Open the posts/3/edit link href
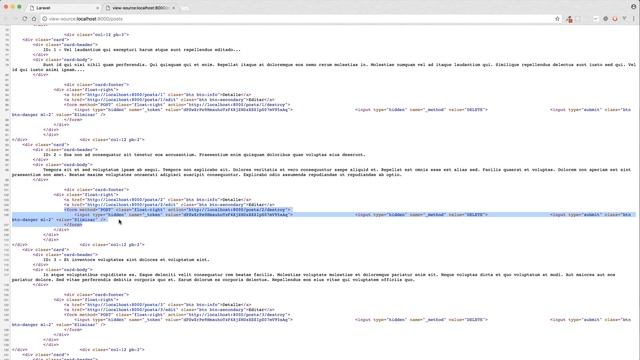The width and height of the screenshot is (640, 360). pos(131,309)
